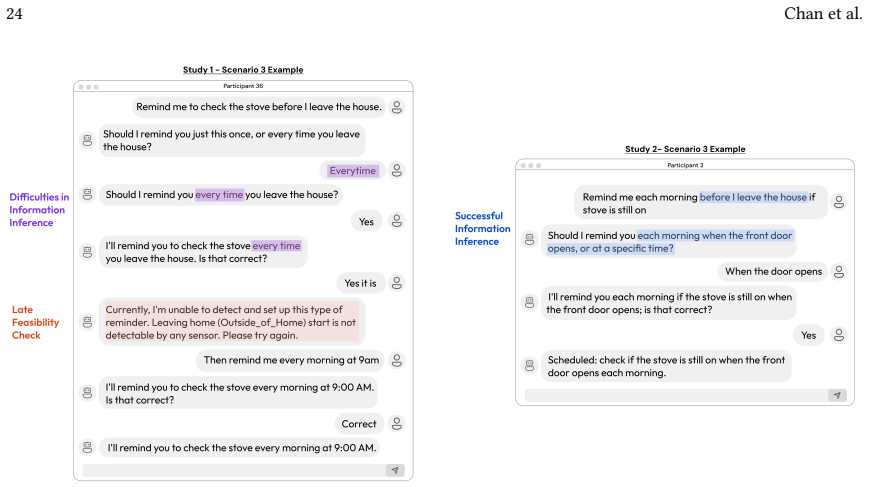Click 'Study 2– Scenario 3 Example' heading

[685, 149]
